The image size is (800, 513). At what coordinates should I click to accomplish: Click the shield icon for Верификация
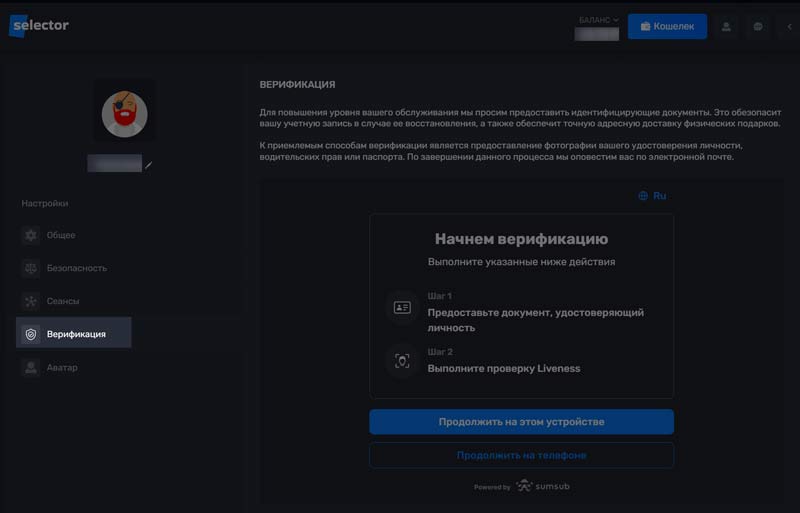point(31,334)
